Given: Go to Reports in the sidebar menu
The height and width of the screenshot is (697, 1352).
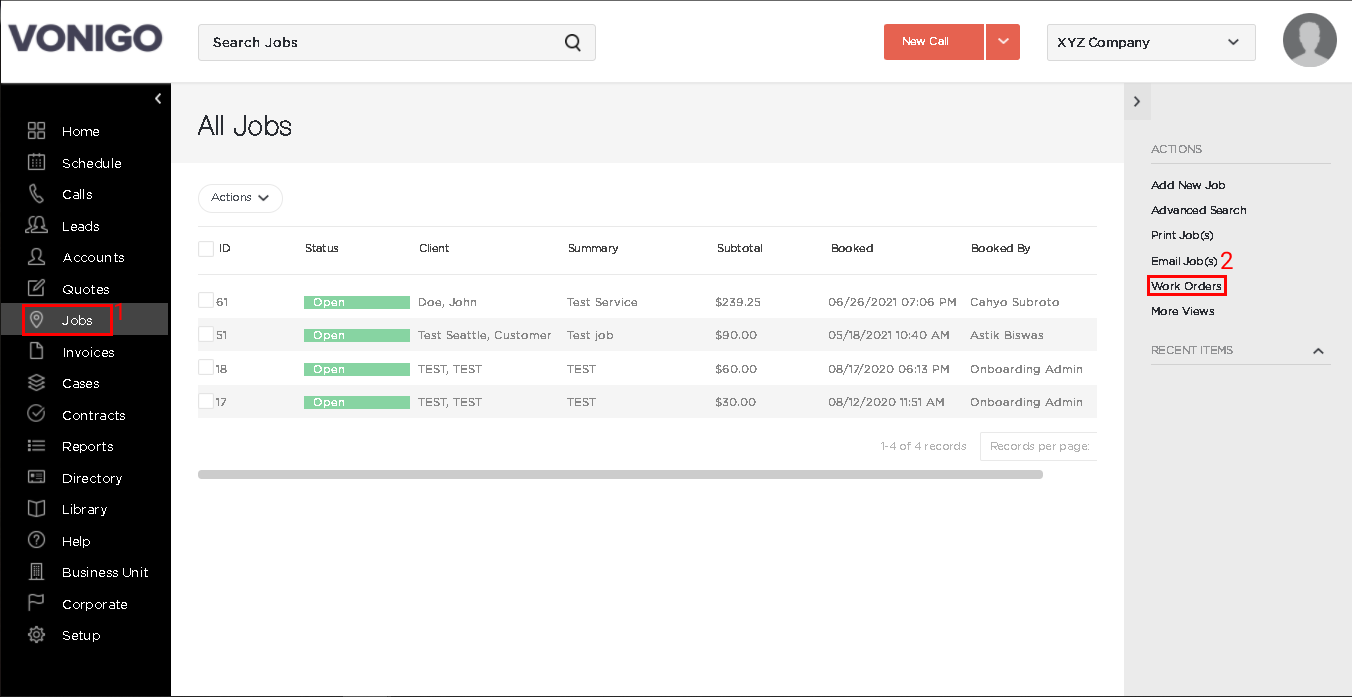Looking at the screenshot, I should (x=85, y=446).
